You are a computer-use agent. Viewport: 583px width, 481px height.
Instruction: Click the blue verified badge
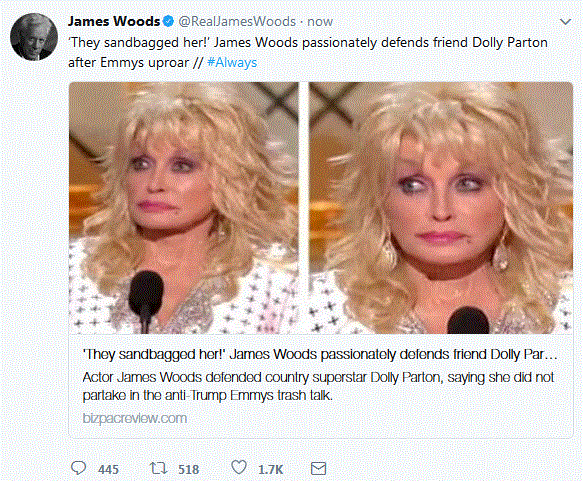(x=168, y=21)
